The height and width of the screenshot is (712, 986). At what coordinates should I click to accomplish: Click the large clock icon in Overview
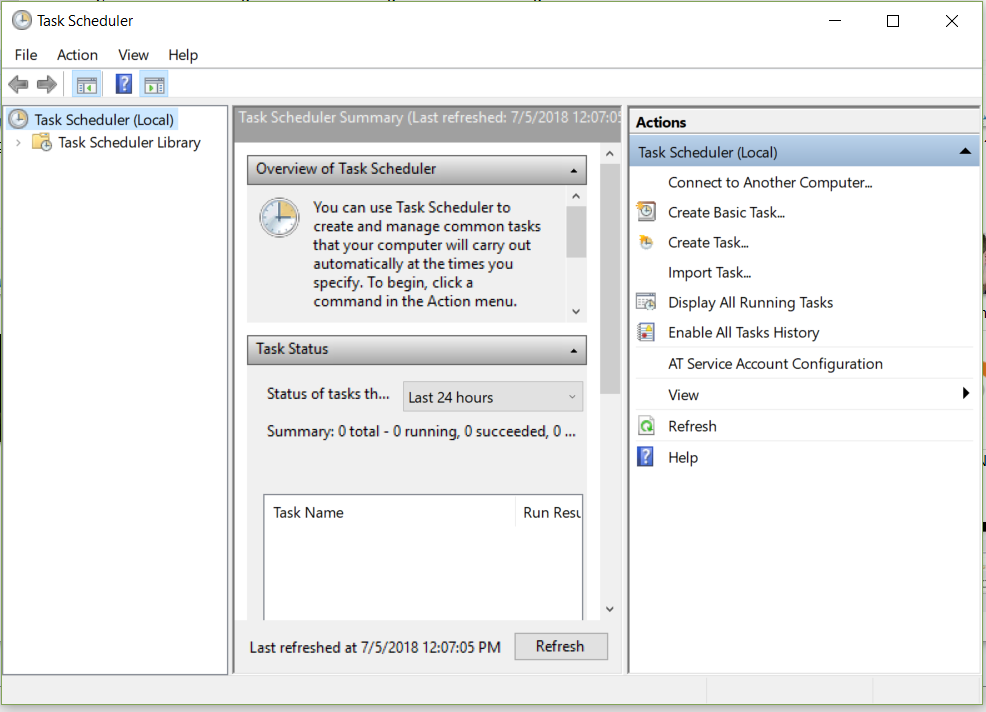pos(279,218)
